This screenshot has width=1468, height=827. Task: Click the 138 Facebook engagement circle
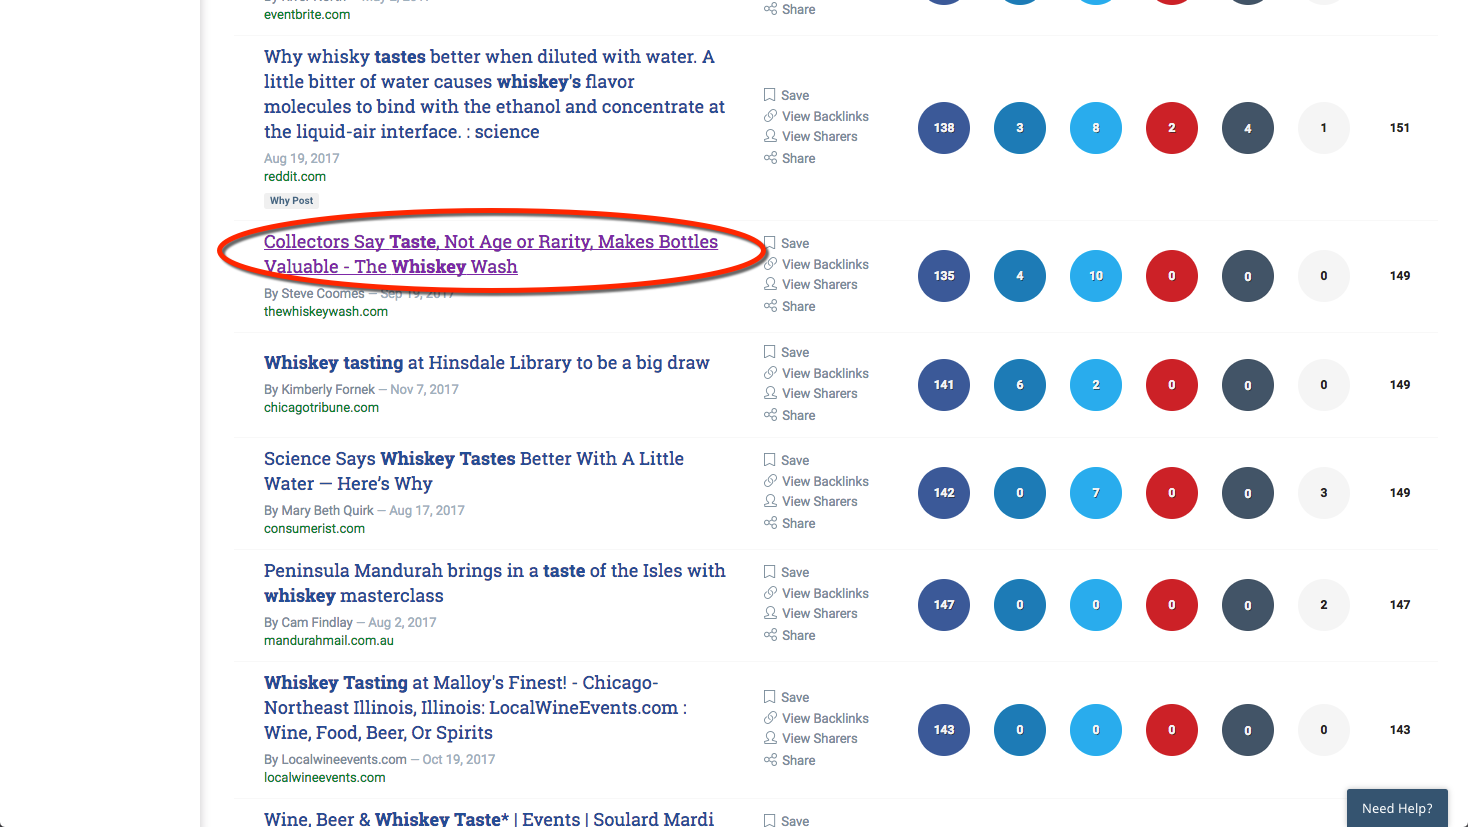[x=944, y=128]
